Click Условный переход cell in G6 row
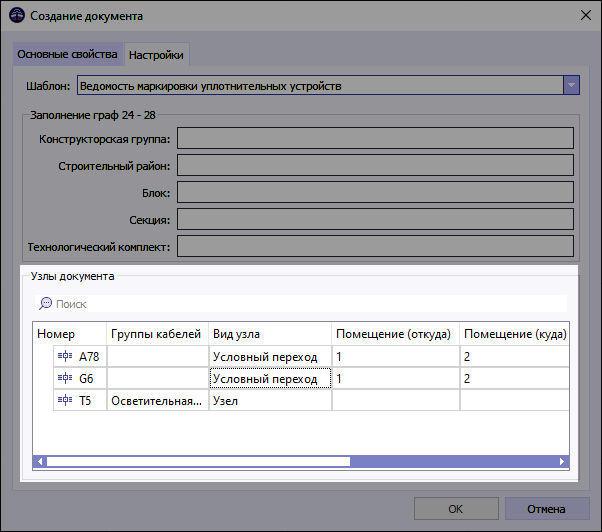 pos(270,378)
